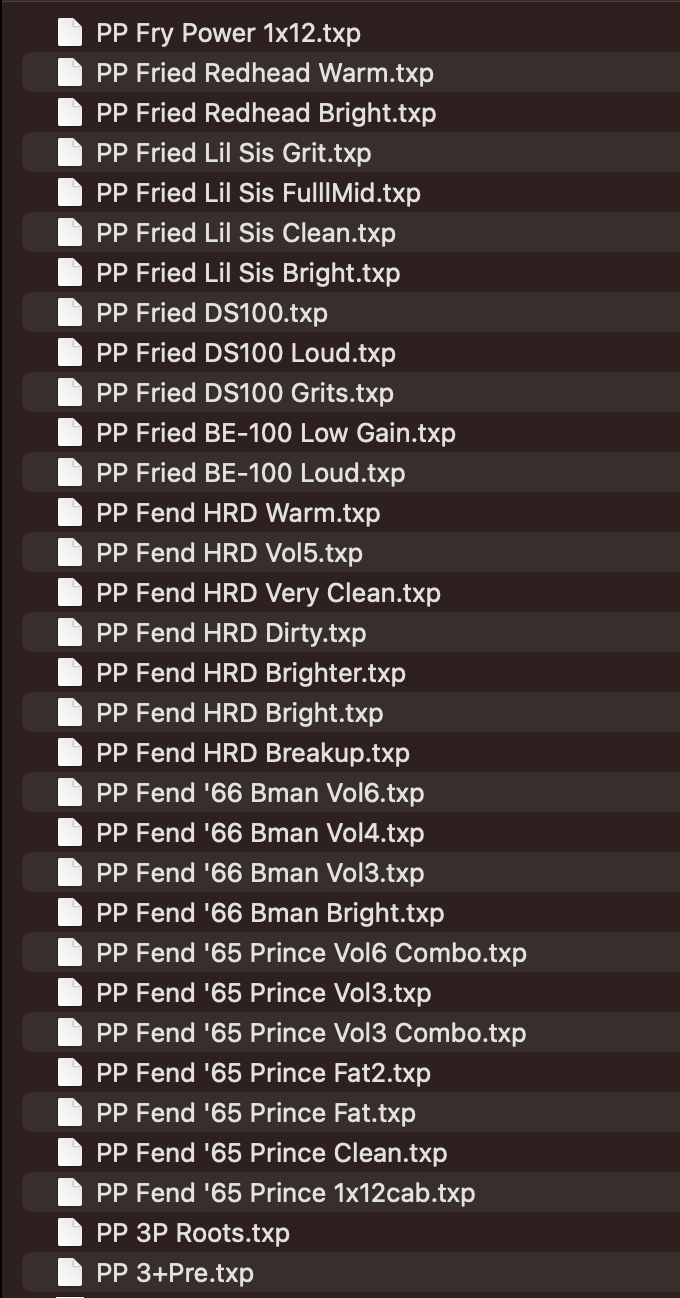Choose PP Fend HRD Very Clean.txp entry
The image size is (680, 1298).
pos(268,593)
